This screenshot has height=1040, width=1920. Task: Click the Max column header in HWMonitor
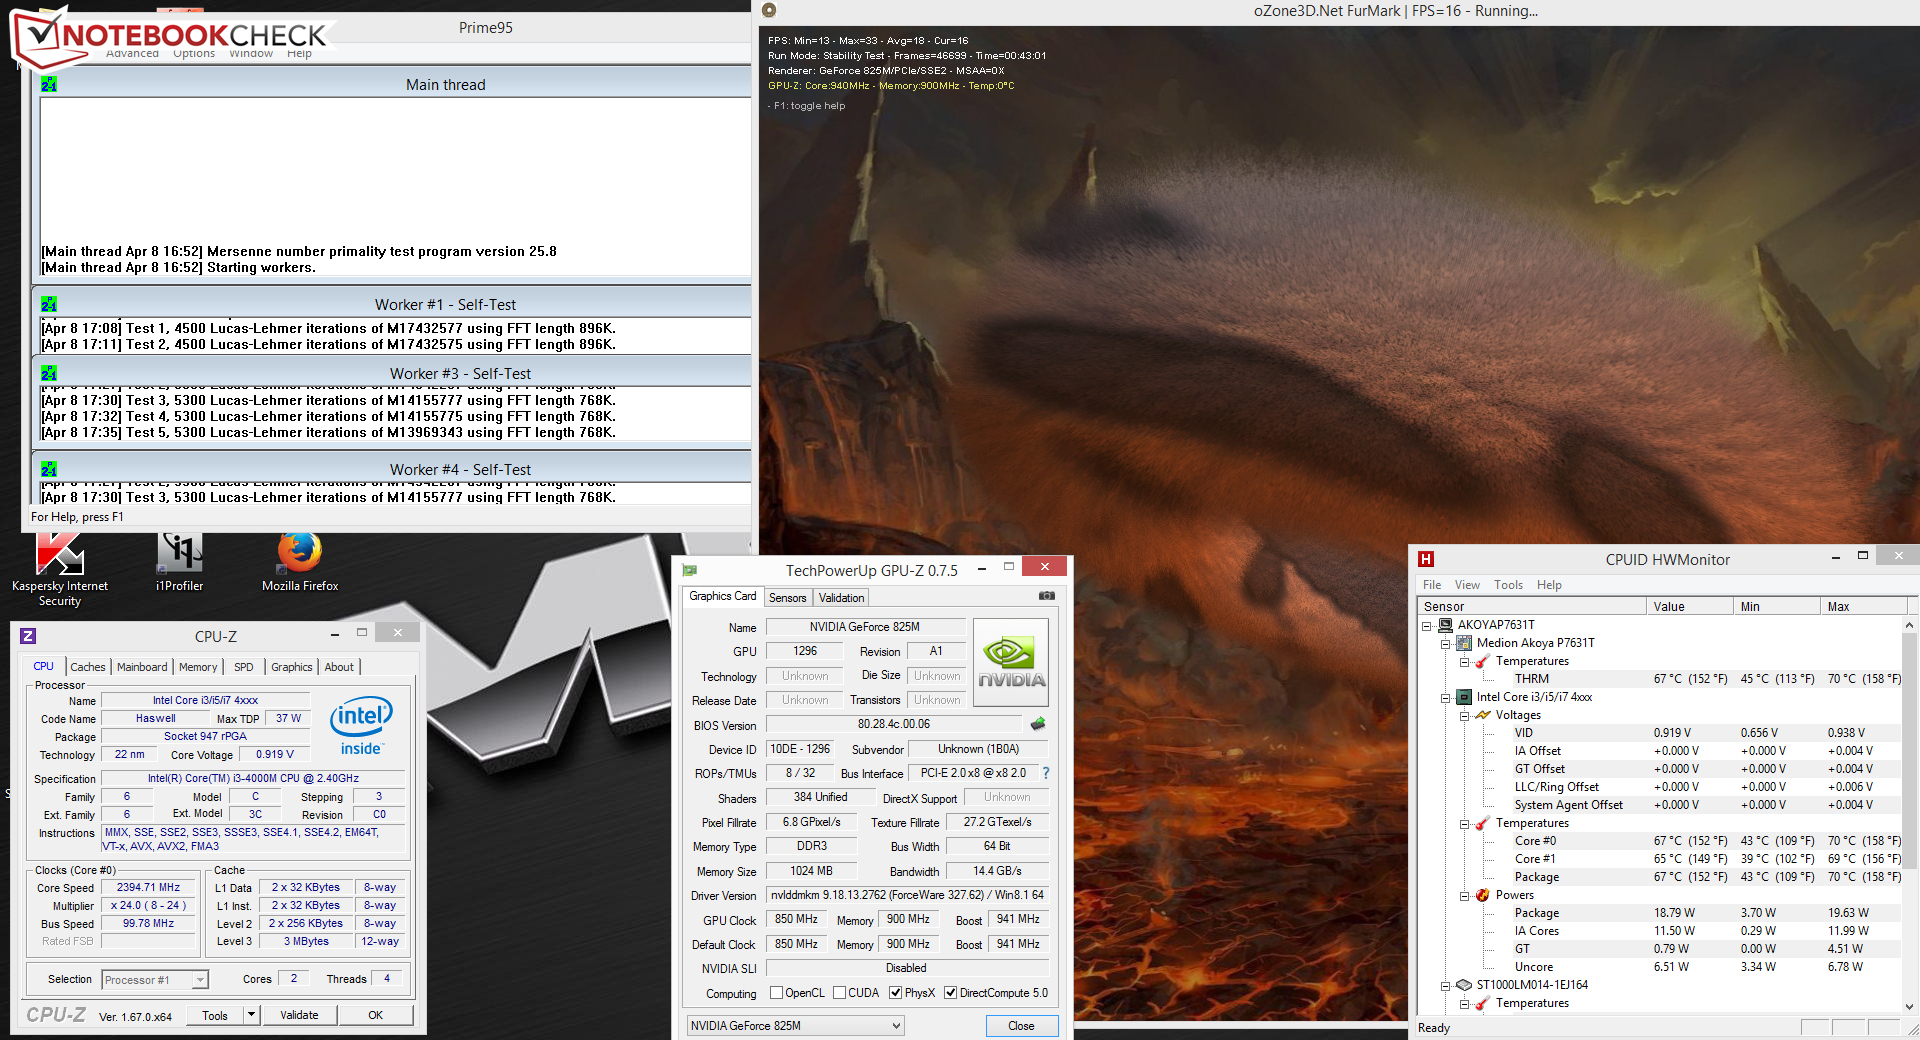[1863, 606]
